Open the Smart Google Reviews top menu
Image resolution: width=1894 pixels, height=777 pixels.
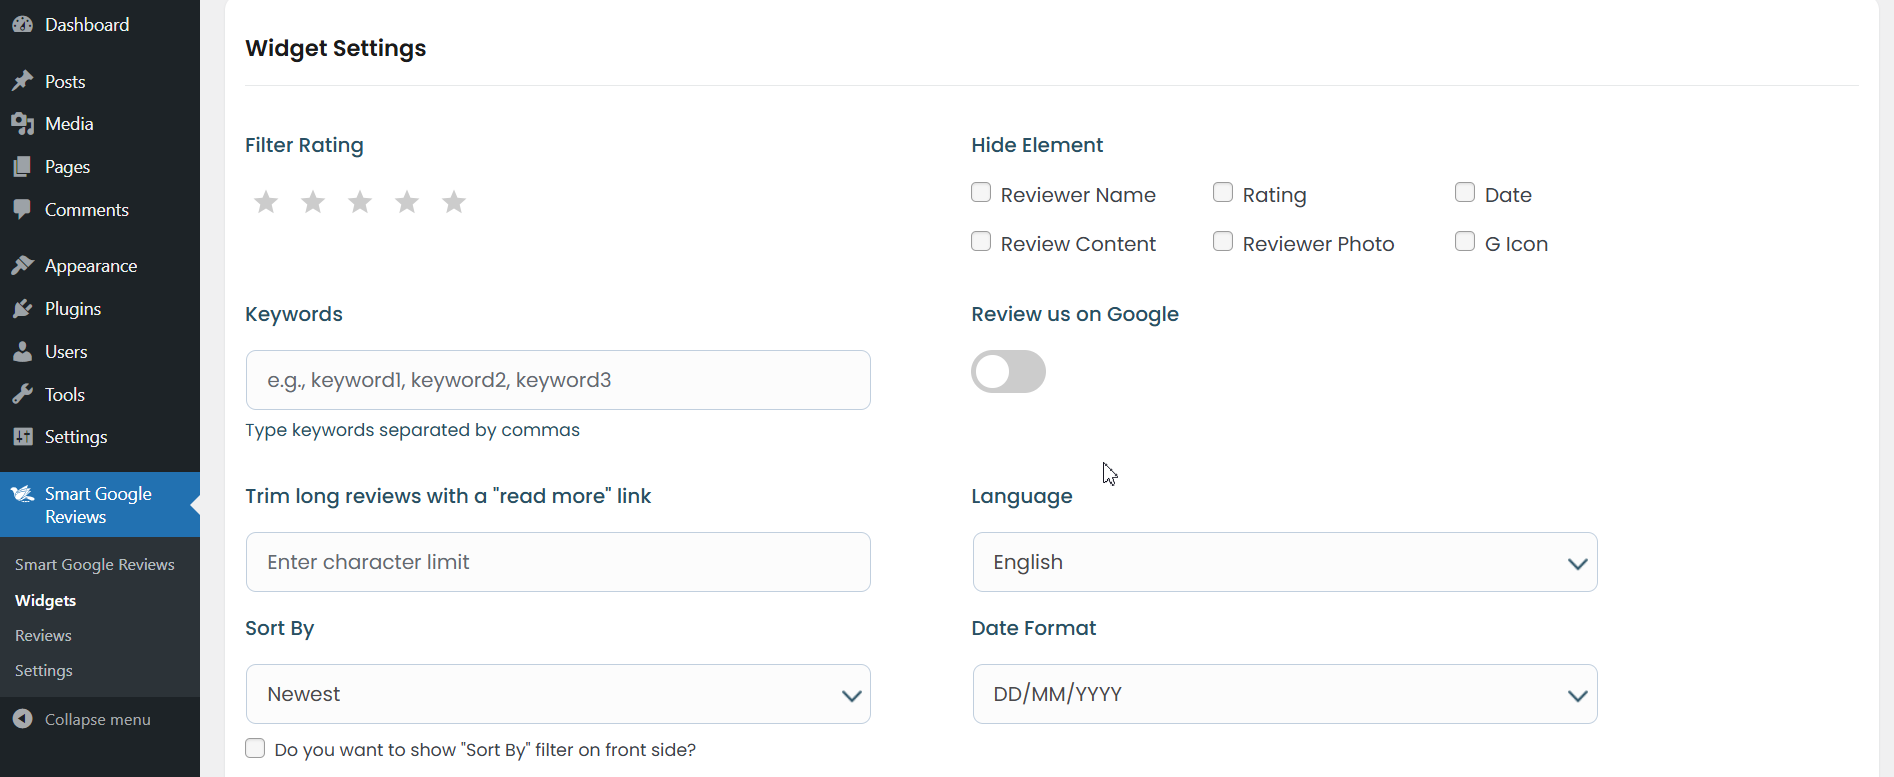point(100,505)
